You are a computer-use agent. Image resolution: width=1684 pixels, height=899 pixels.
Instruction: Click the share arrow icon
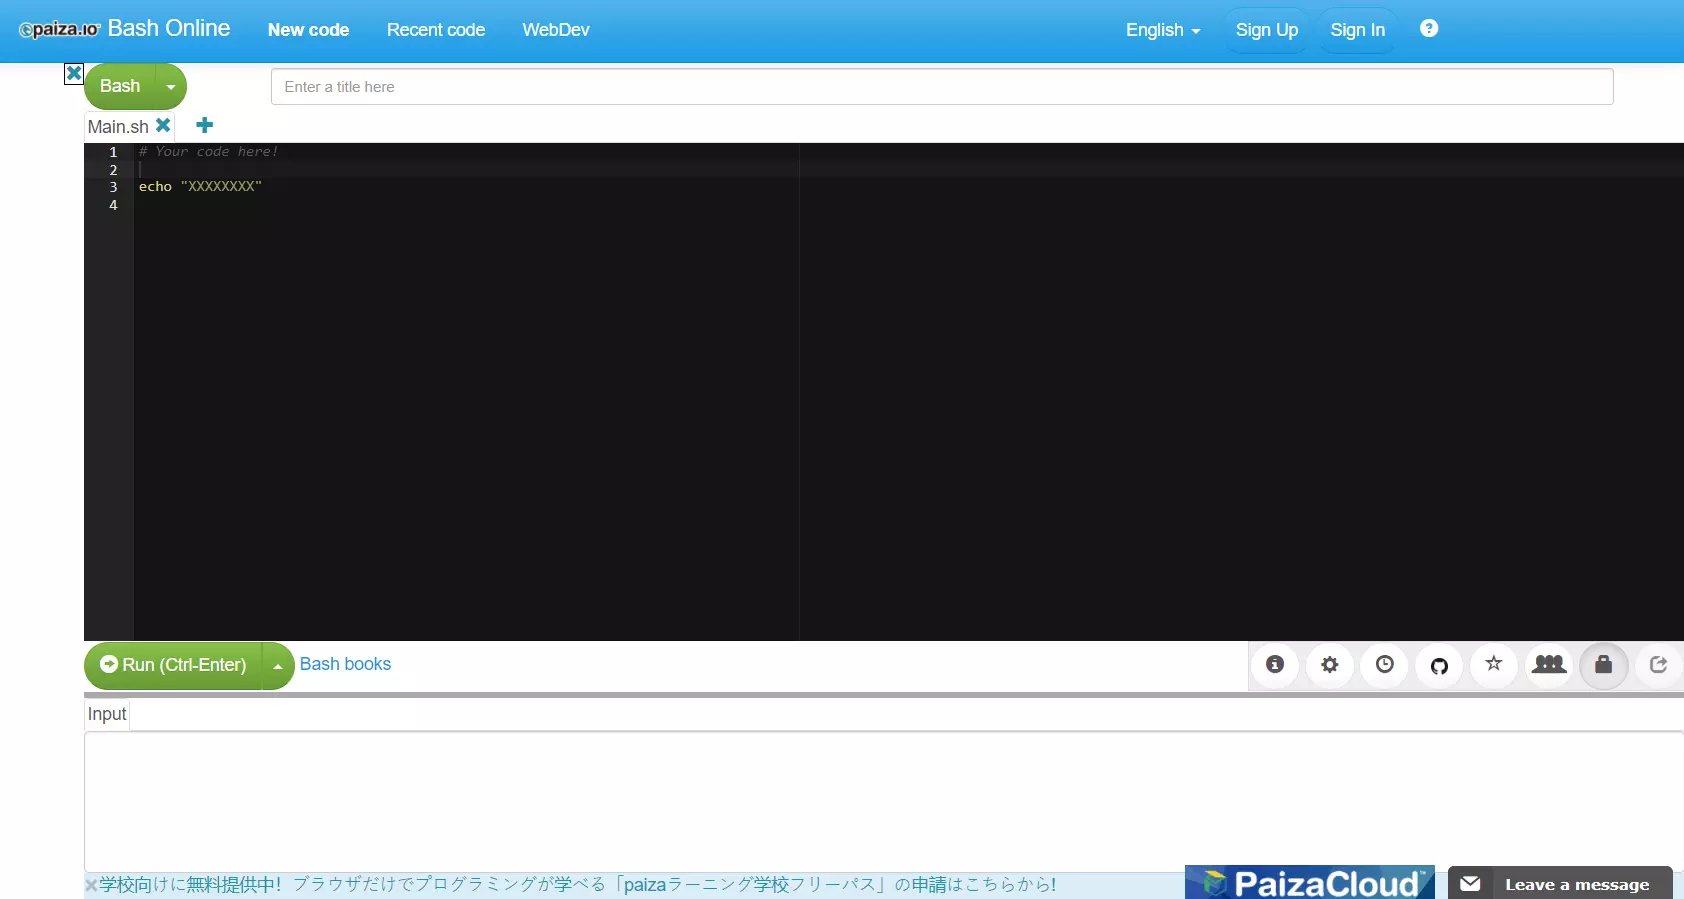pyautogui.click(x=1659, y=665)
